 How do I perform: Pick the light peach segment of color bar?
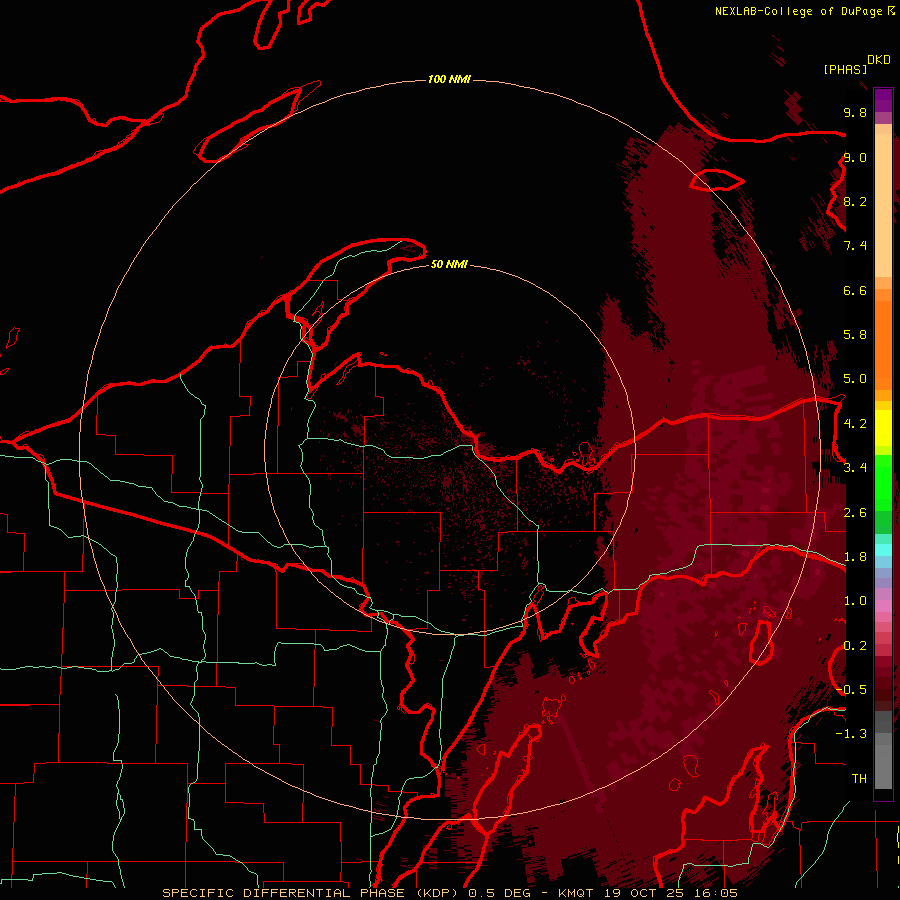(x=883, y=207)
